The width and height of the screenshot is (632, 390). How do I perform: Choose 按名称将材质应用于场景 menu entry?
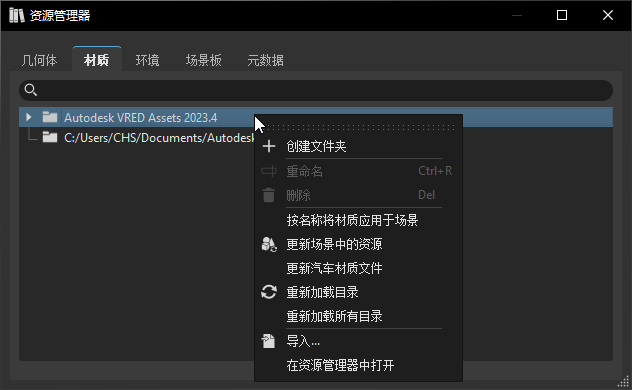point(358,220)
